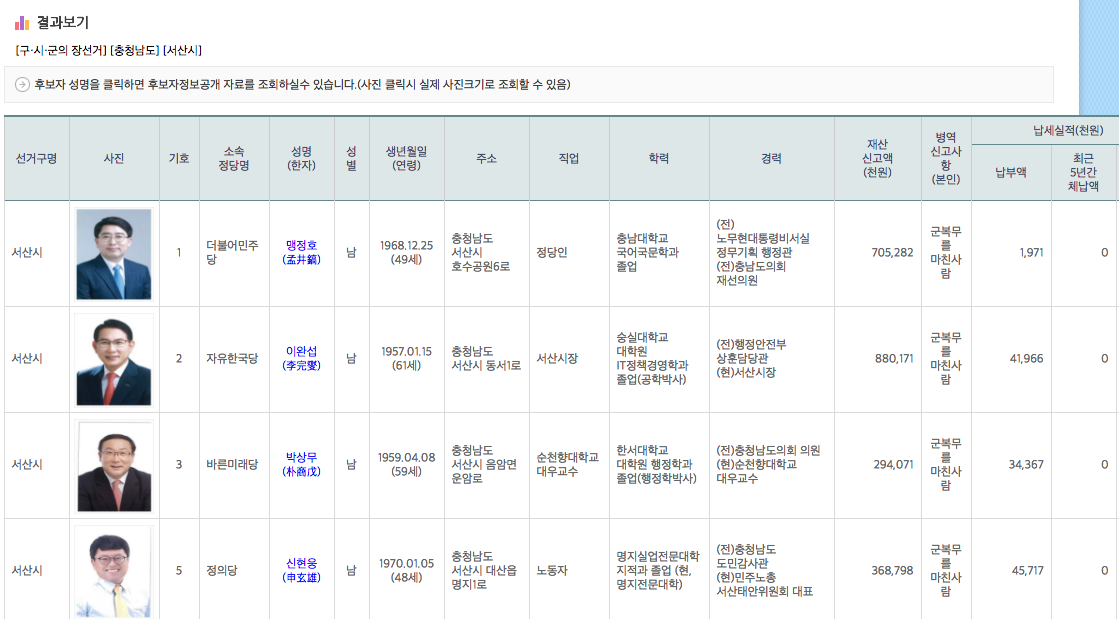Enlarge 이완섭 candidate photo

(x=114, y=360)
